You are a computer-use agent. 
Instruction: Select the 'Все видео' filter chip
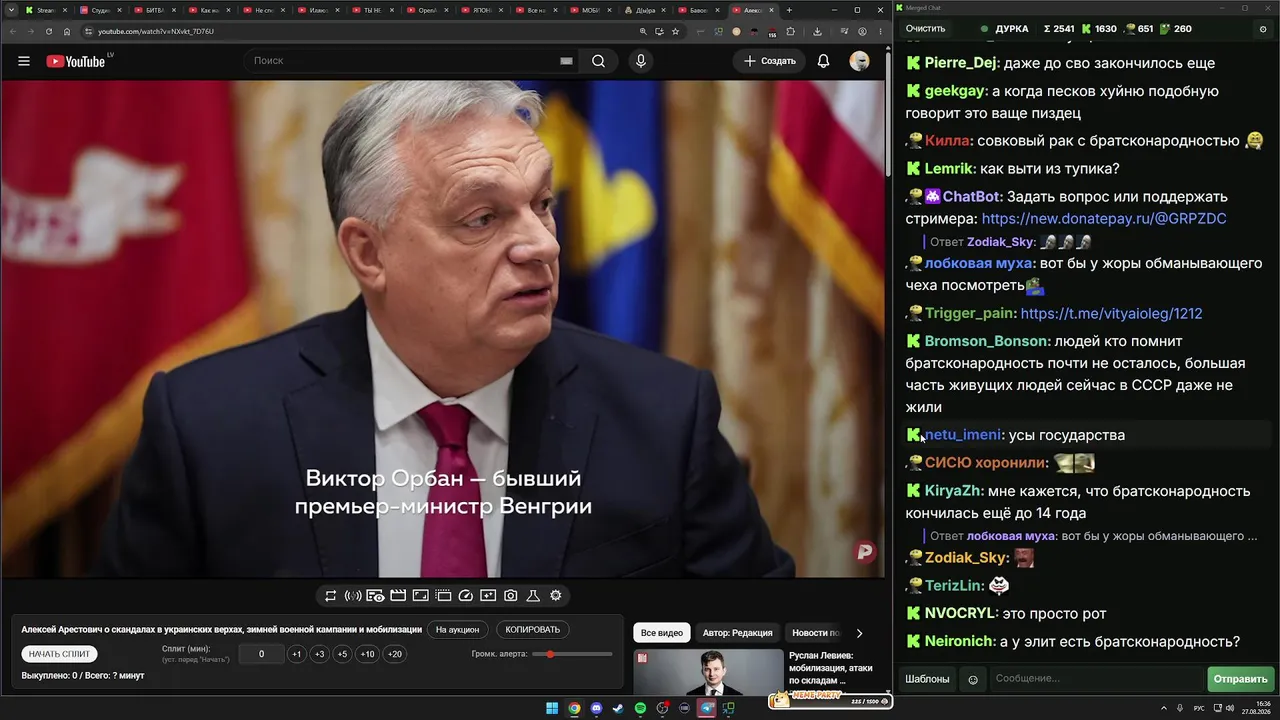(x=662, y=633)
